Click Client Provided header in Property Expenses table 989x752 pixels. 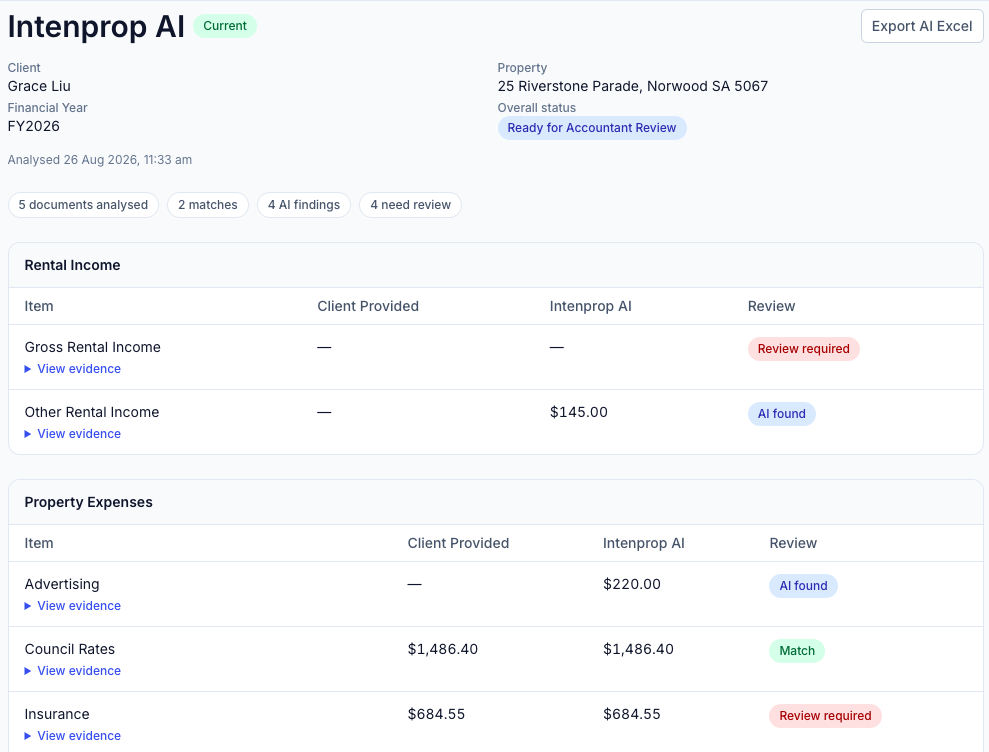[x=458, y=543]
